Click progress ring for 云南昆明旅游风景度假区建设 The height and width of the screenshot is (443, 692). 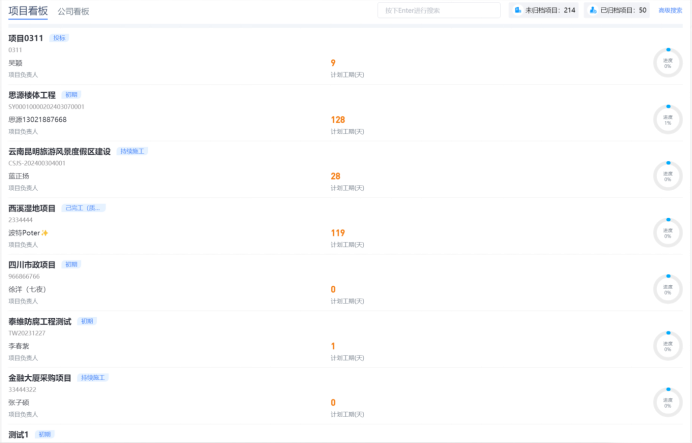(667, 176)
